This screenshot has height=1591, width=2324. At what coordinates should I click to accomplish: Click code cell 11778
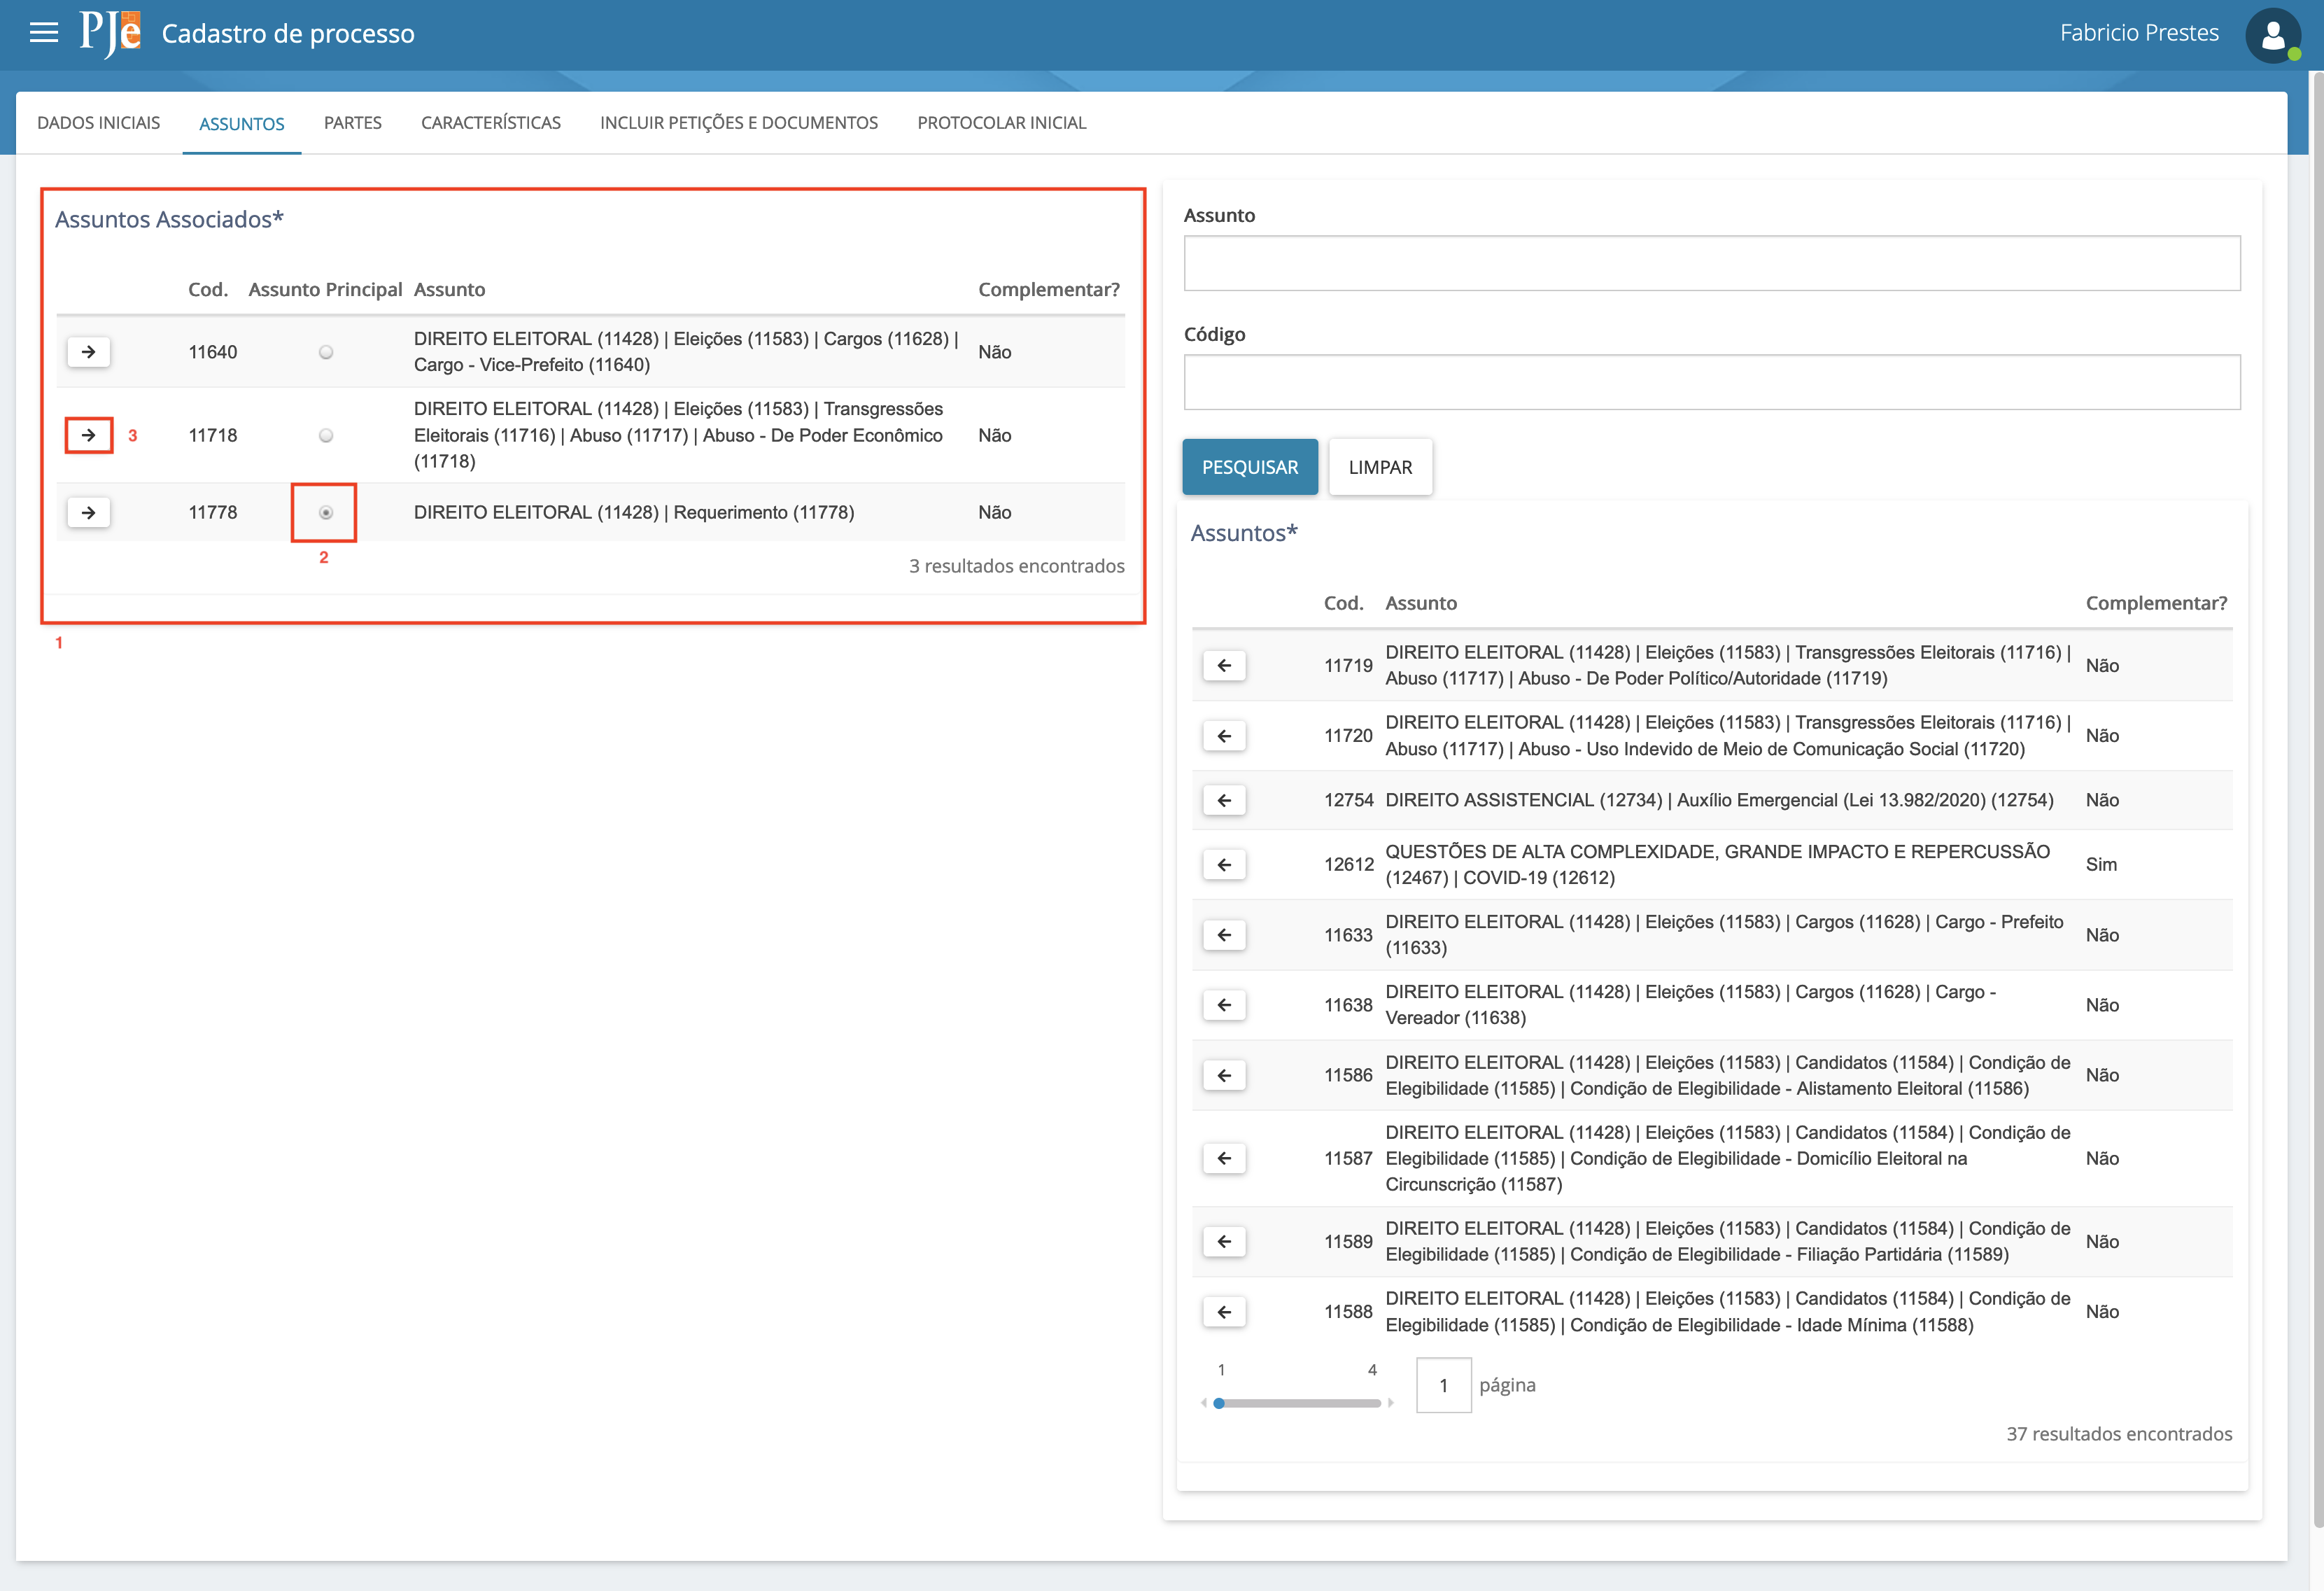coord(213,512)
